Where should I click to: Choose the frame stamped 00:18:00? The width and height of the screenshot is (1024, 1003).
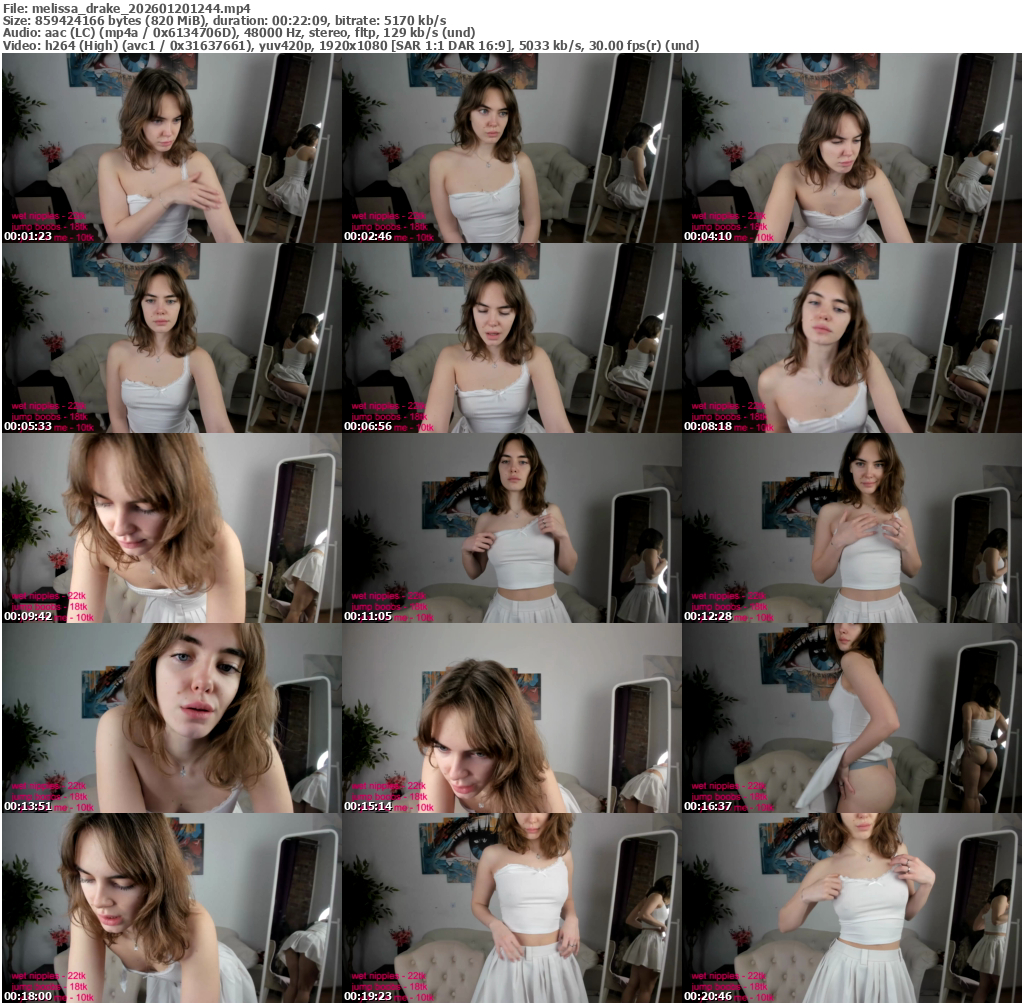click(x=172, y=908)
